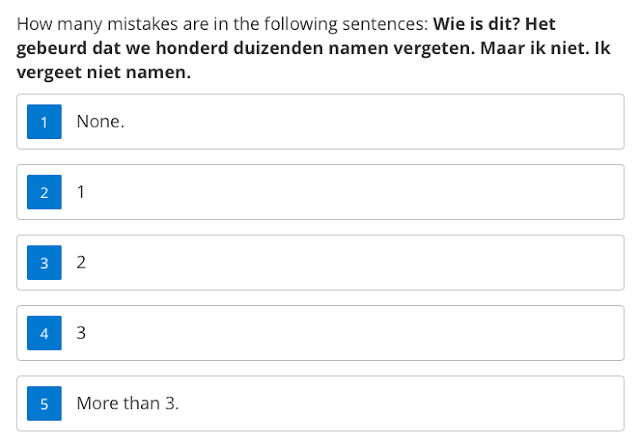The height and width of the screenshot is (445, 640).
Task: Click empty area of third option row
Action: click(x=367, y=263)
